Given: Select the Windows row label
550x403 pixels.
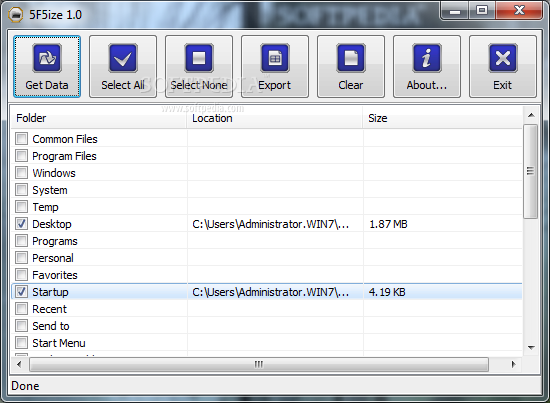Looking at the screenshot, I should 54,173.
